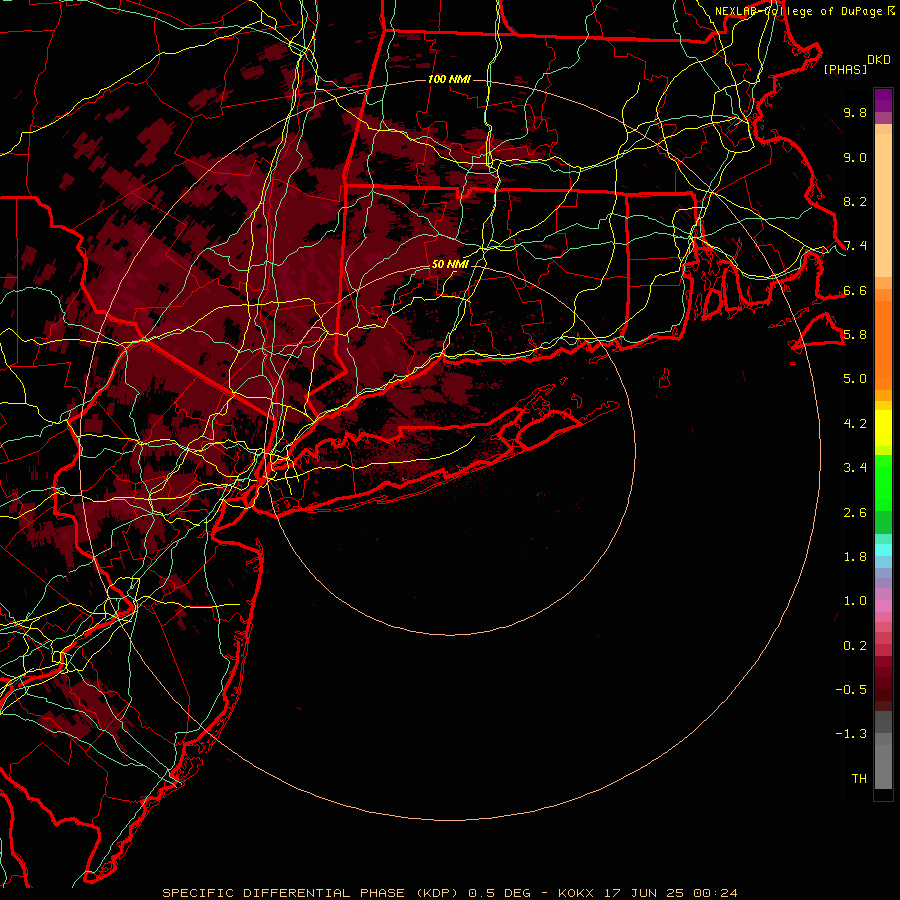Image resolution: width=900 pixels, height=900 pixels.
Task: Click the 8.2 value on the scale
Action: point(855,201)
